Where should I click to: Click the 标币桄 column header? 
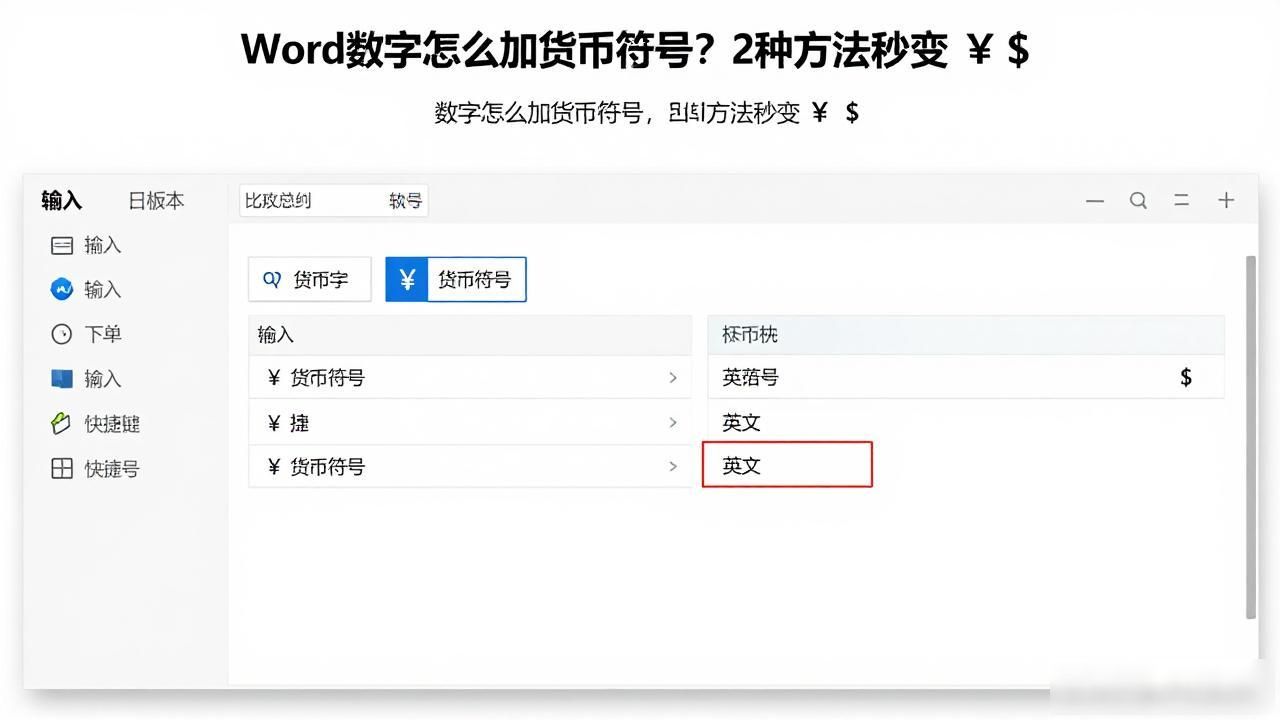(966, 335)
